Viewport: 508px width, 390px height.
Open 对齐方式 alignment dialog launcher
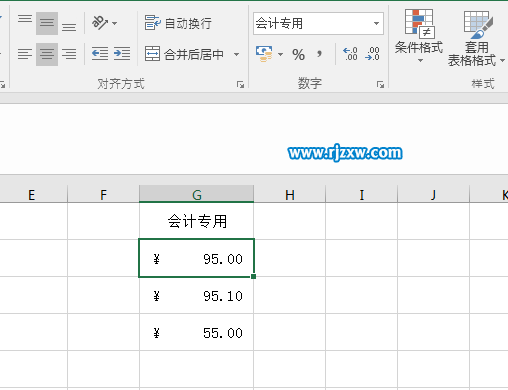pyautogui.click(x=240, y=85)
